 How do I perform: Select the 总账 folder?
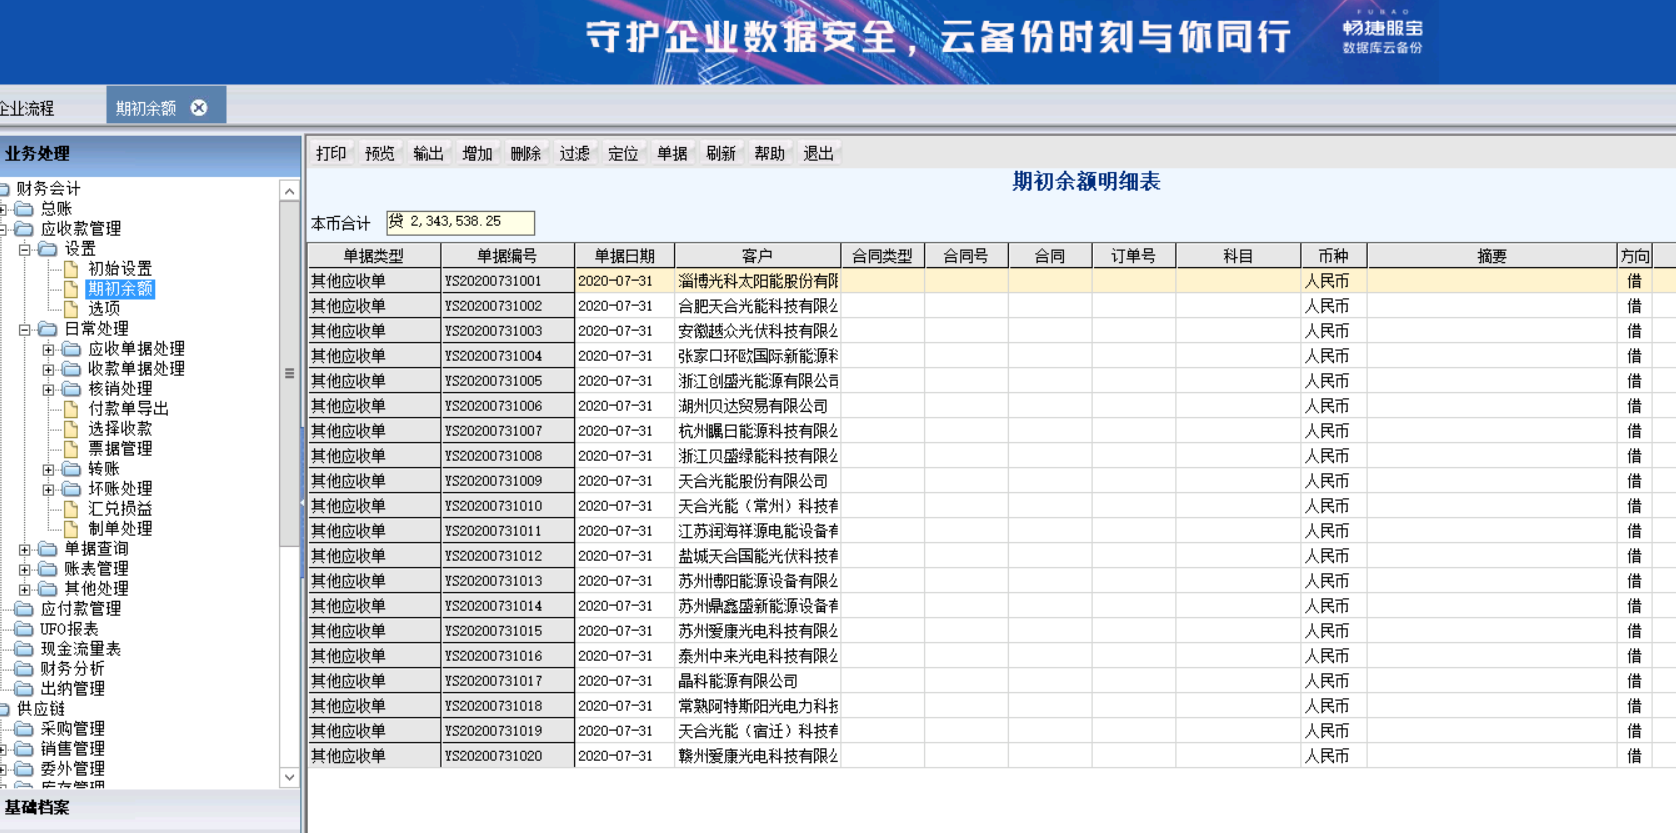point(56,209)
